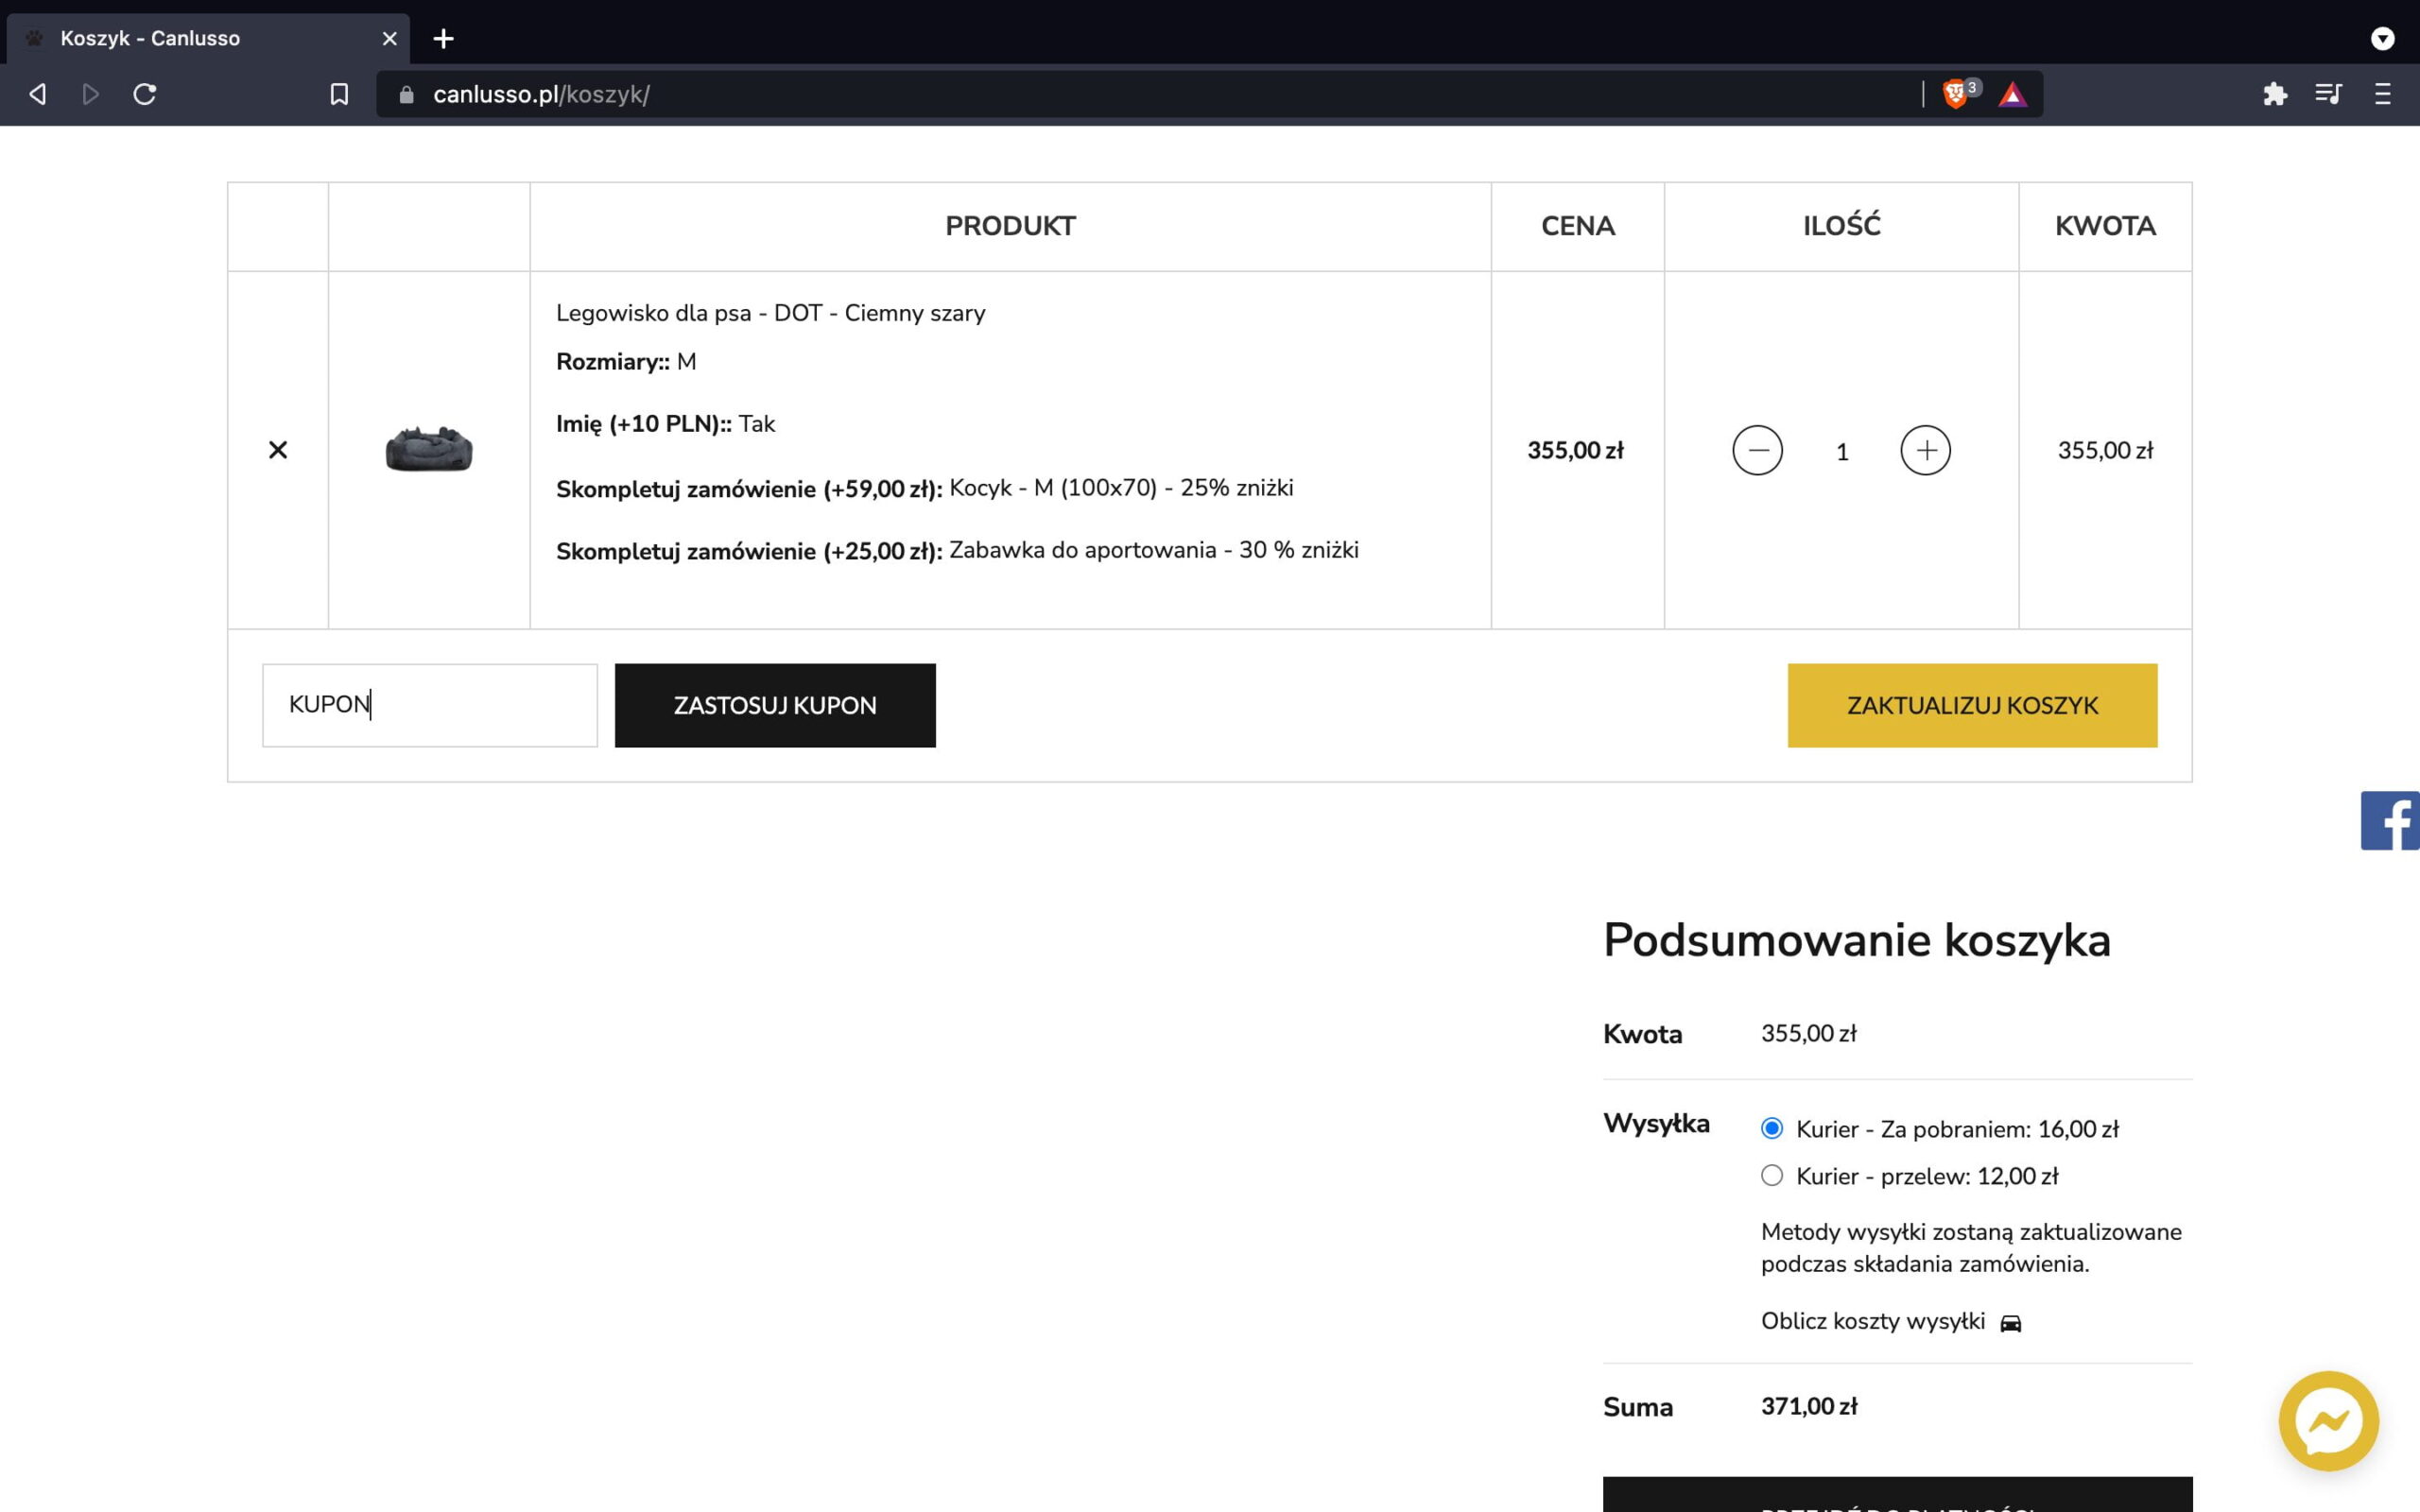Open the Facebook side widget
The height and width of the screenshot is (1512, 2420).
[x=2390, y=820]
